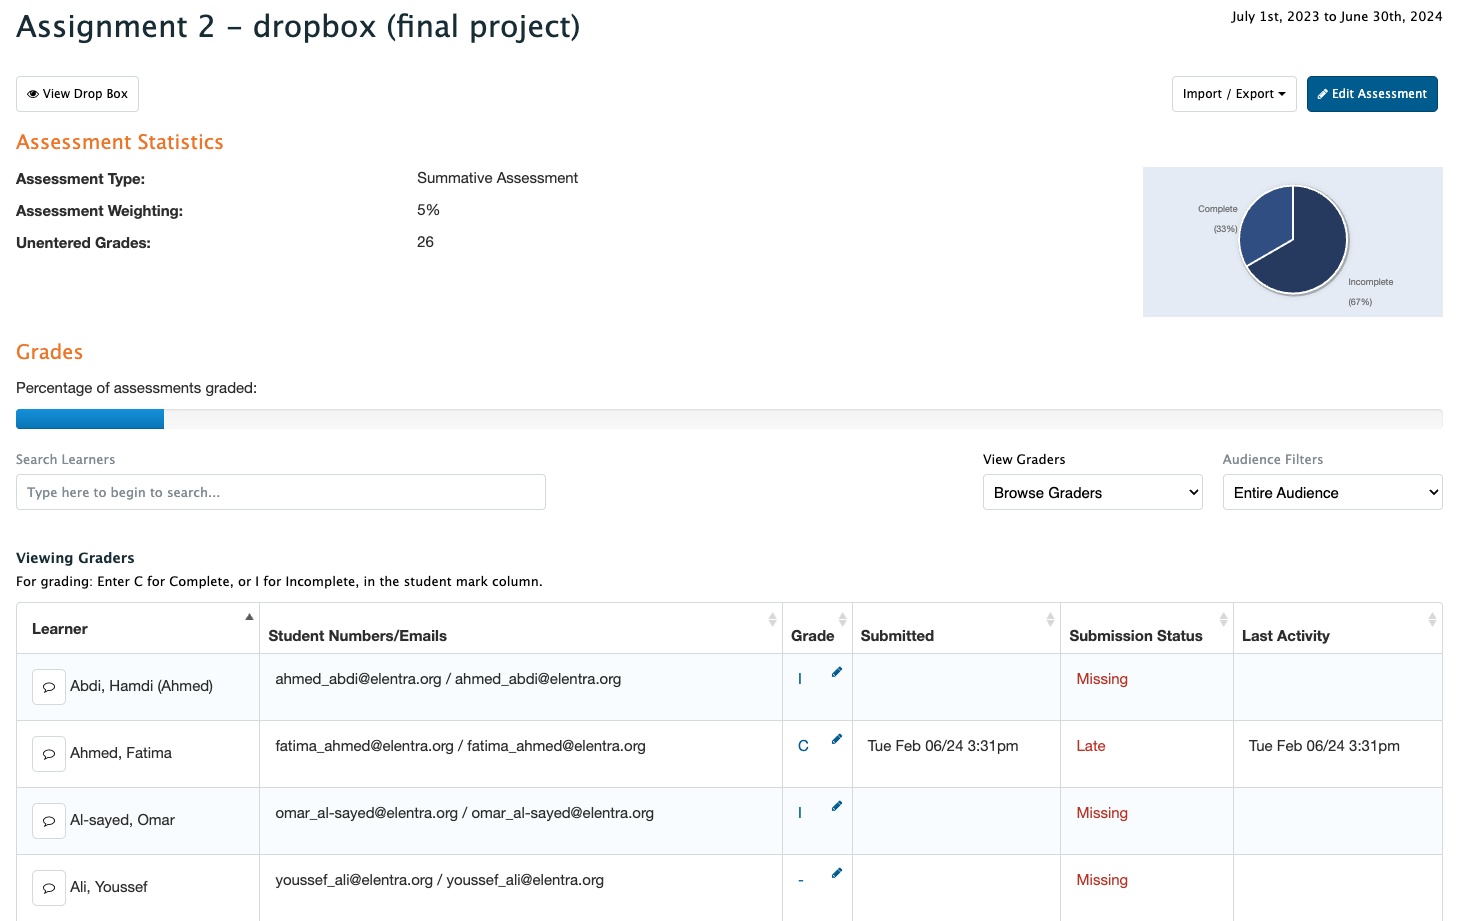Sort by Submission Status column
Viewport: 1457px width, 921px height.
(x=1136, y=636)
